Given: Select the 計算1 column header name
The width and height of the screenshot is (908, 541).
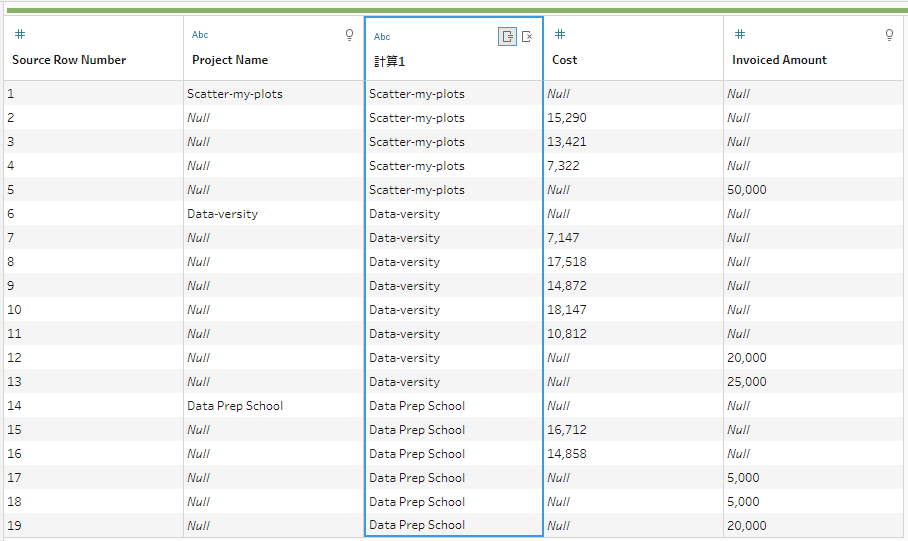Looking at the screenshot, I should click(x=390, y=62).
